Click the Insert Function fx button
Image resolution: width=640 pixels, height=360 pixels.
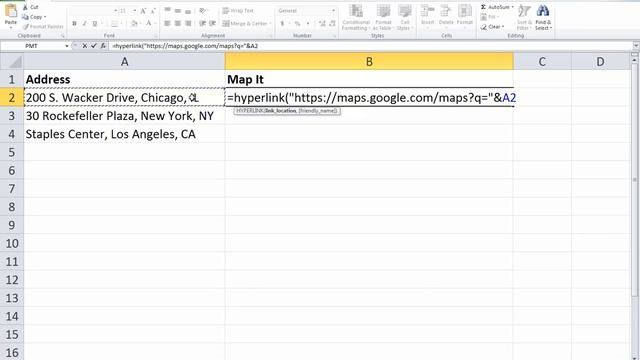103,46
